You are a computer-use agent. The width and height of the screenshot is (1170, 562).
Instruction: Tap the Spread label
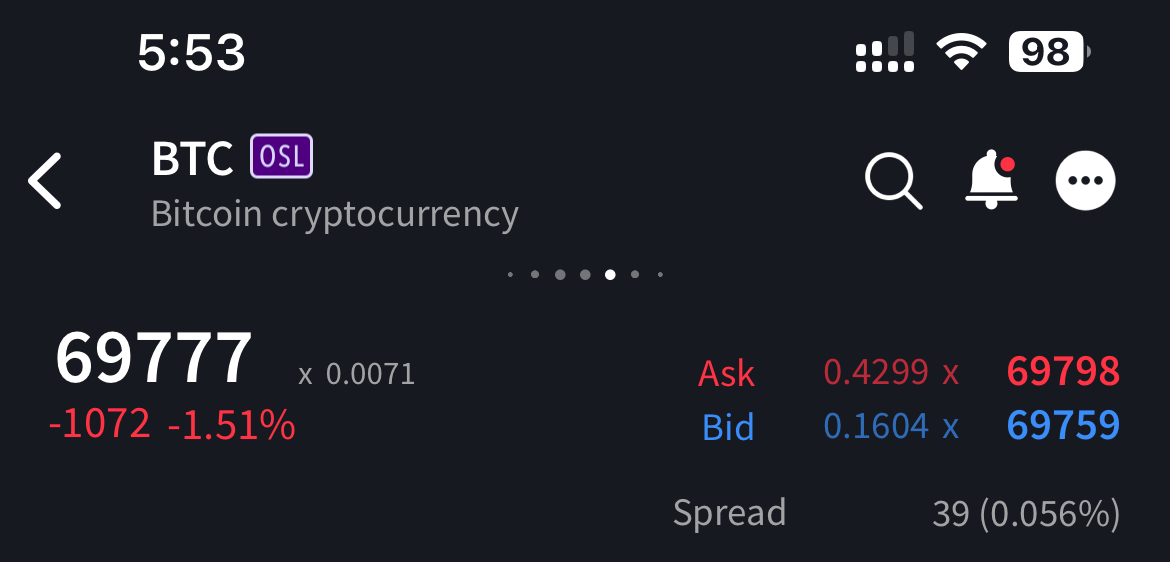730,513
